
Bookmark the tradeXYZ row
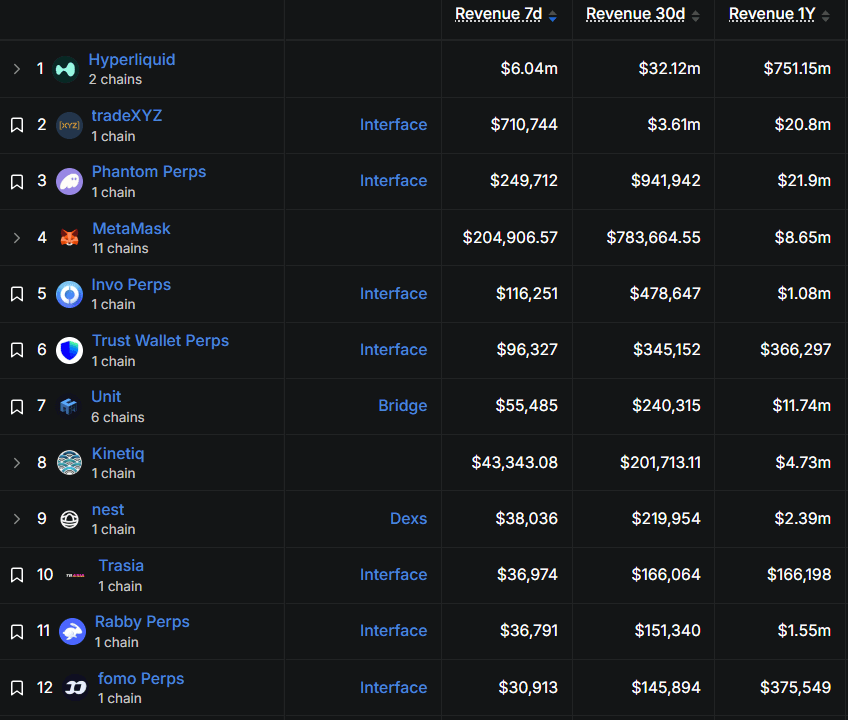(17, 125)
